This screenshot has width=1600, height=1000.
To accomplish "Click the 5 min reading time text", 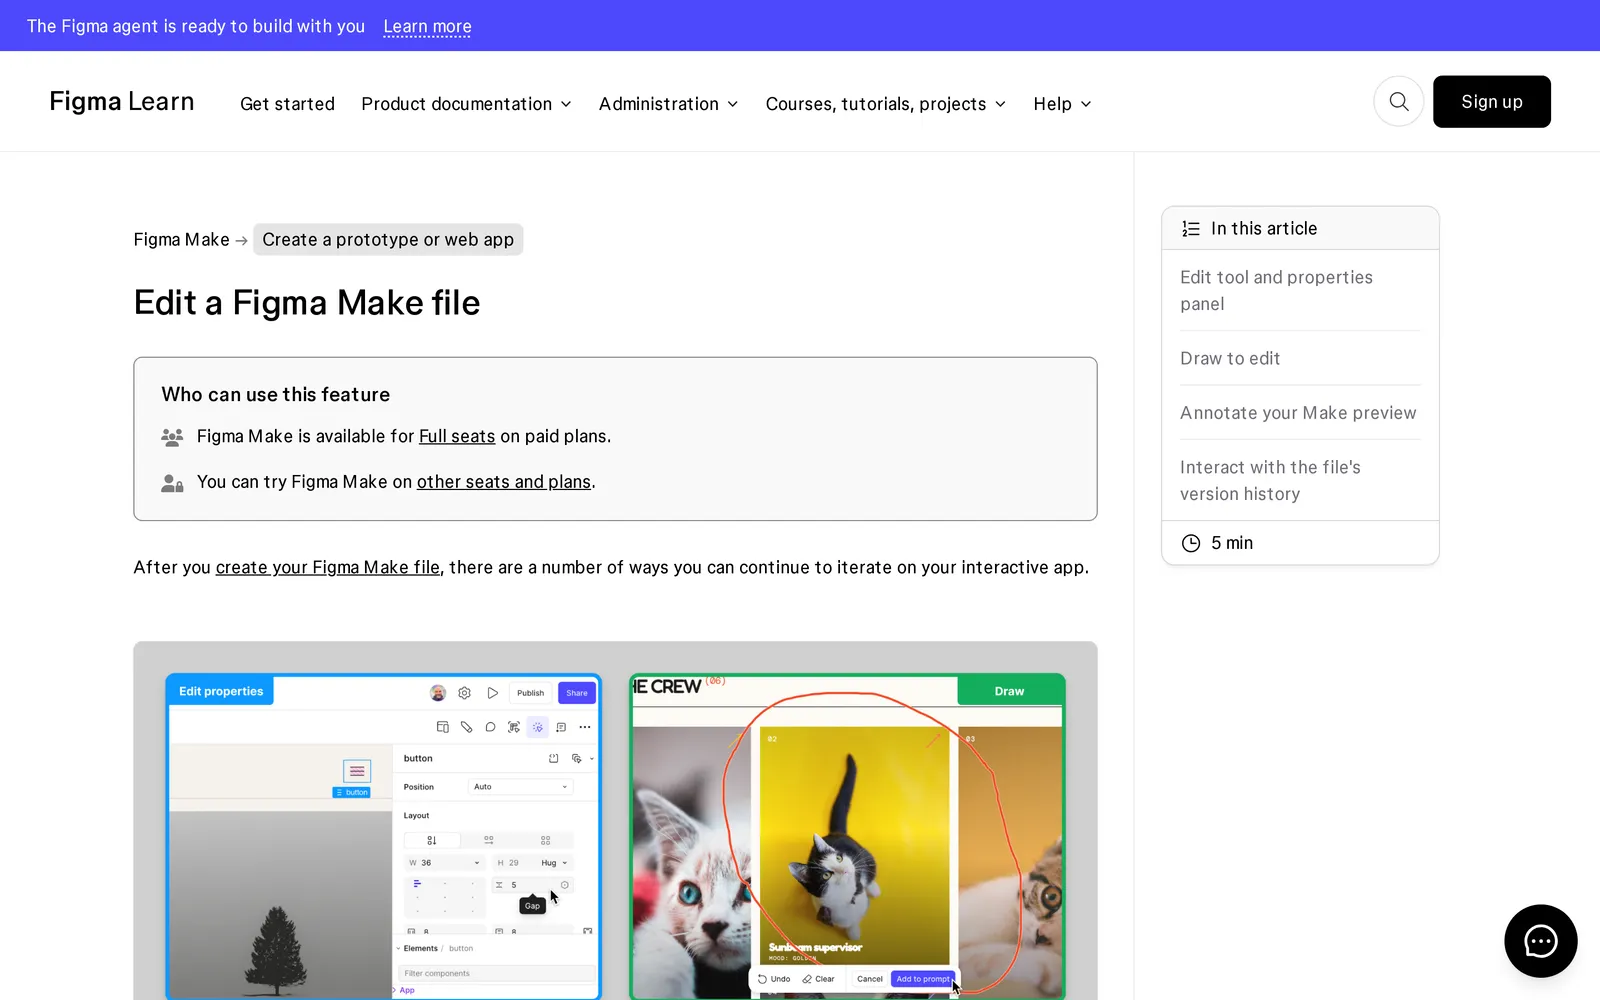I will point(1232,543).
